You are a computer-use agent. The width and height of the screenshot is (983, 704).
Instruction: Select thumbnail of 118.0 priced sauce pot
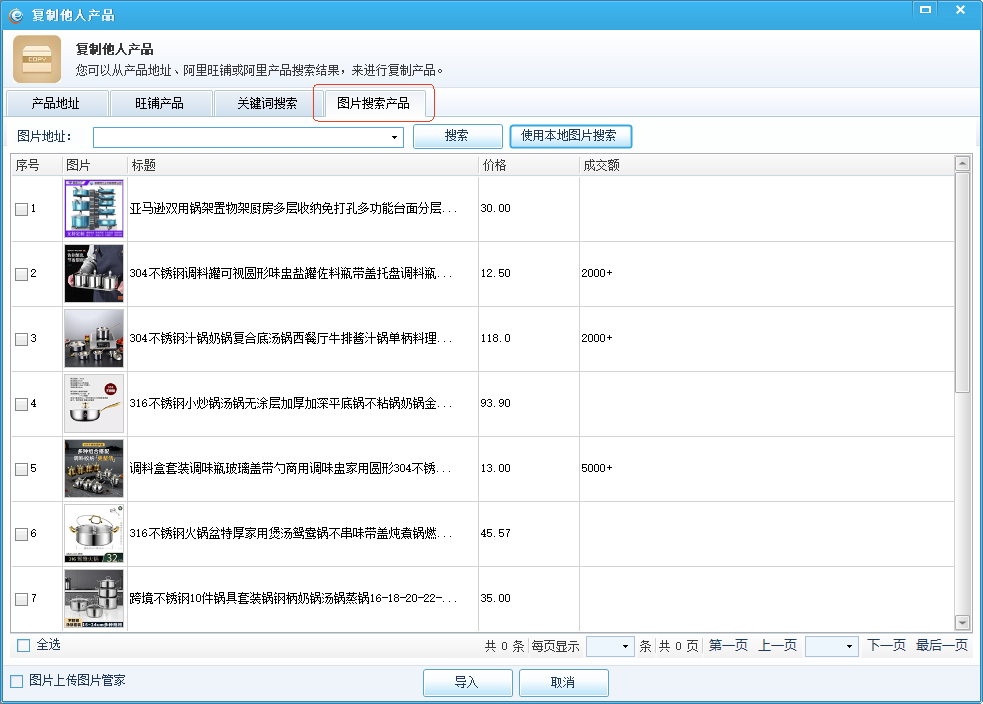pyautogui.click(x=94, y=338)
